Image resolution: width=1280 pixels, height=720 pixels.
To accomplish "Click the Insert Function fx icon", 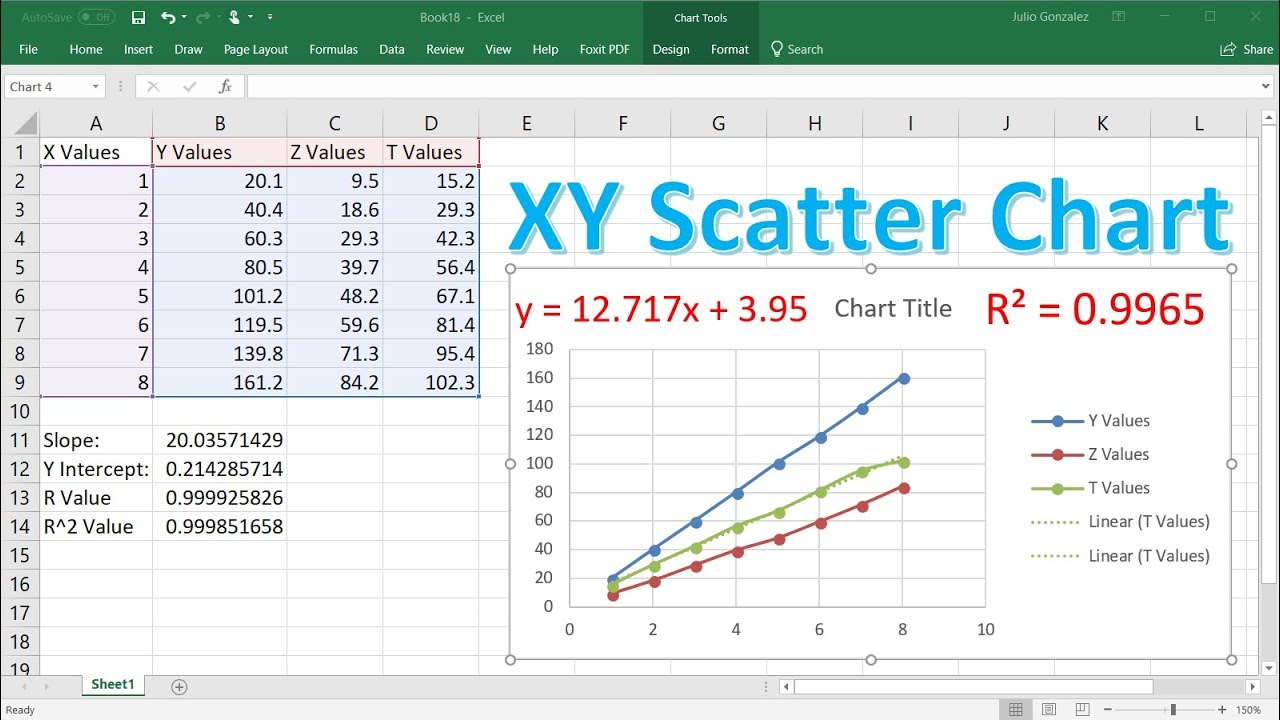I will (x=226, y=87).
